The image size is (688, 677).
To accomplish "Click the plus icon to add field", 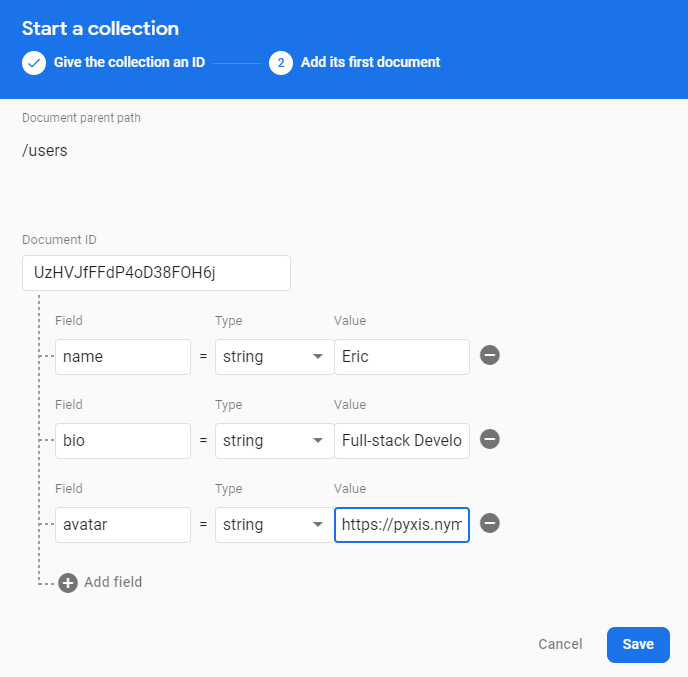I will (x=68, y=582).
